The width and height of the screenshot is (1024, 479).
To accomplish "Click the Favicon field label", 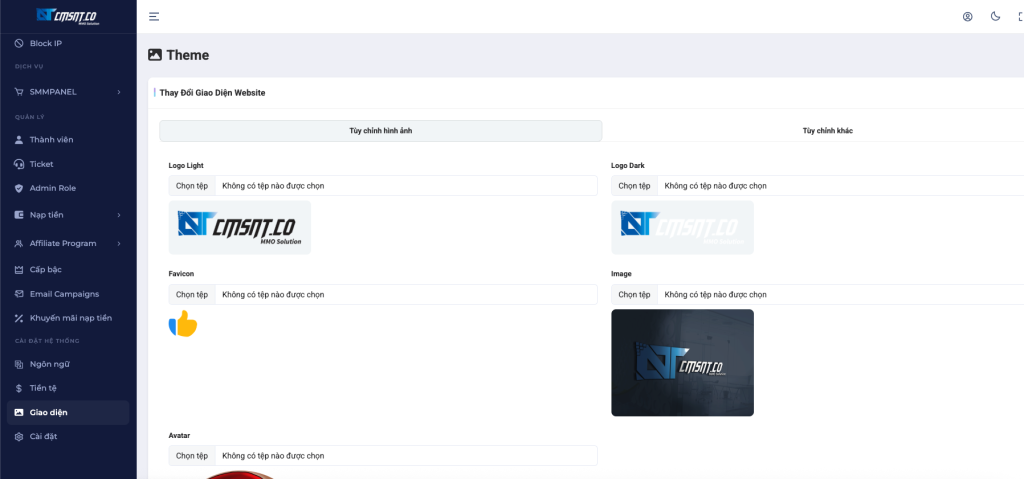I will [x=181, y=274].
